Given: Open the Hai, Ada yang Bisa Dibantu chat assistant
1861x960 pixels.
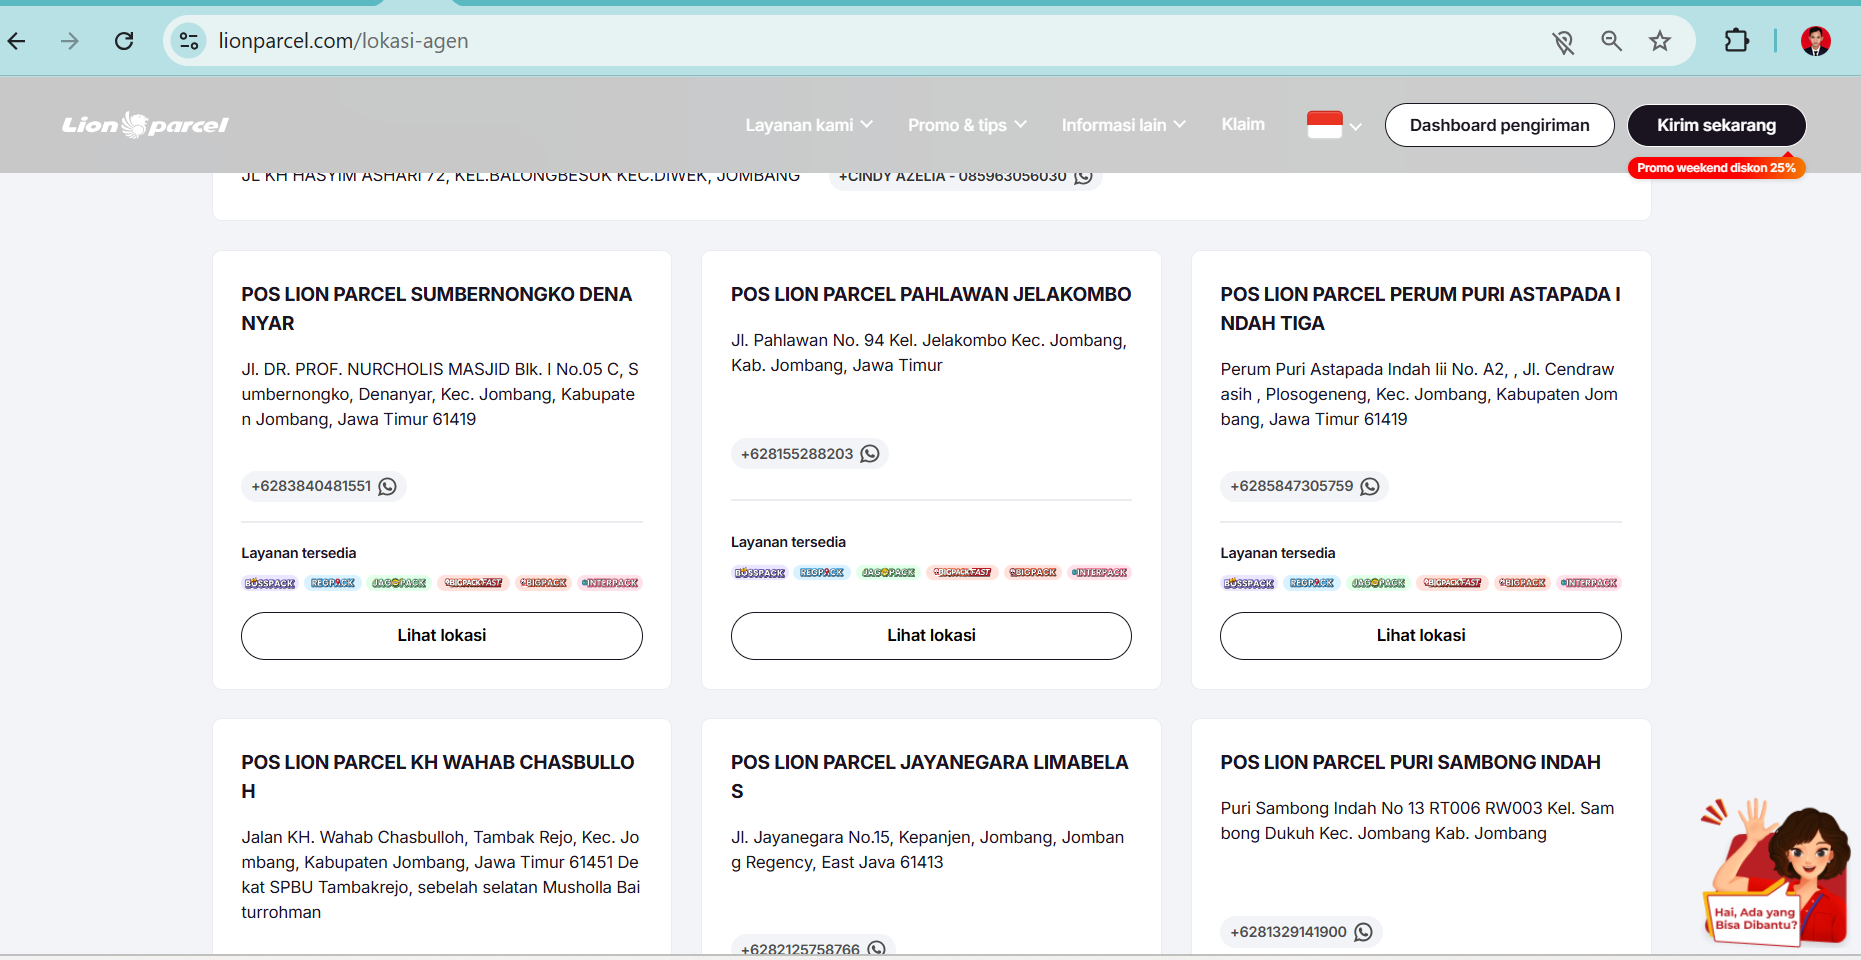Looking at the screenshot, I should coord(1776,873).
